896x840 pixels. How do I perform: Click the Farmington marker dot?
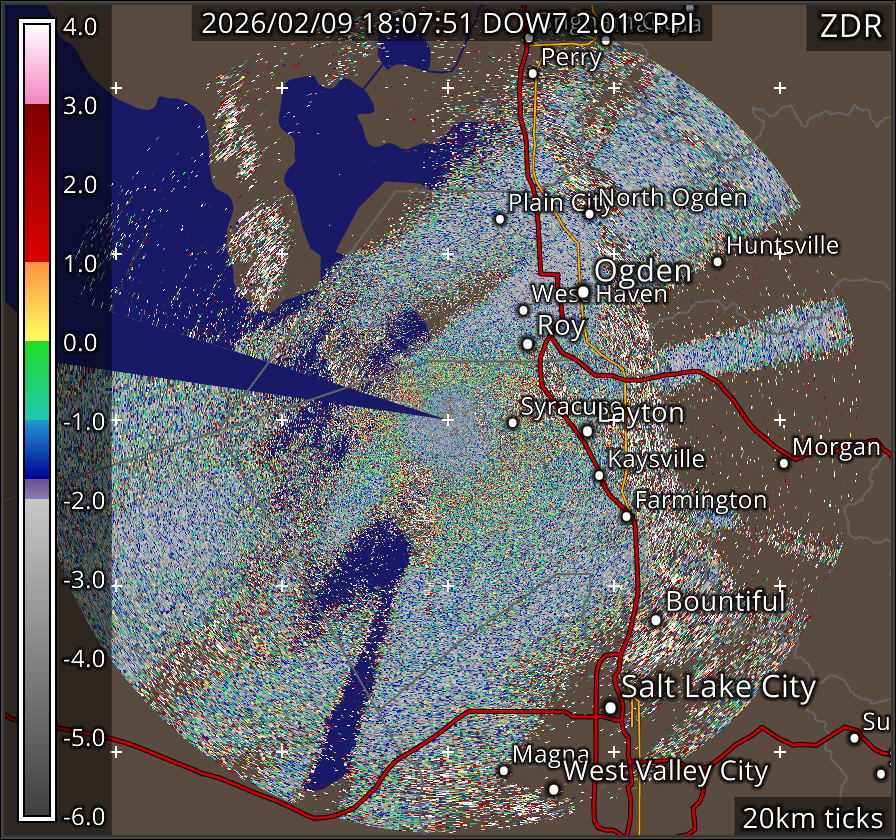tap(626, 517)
